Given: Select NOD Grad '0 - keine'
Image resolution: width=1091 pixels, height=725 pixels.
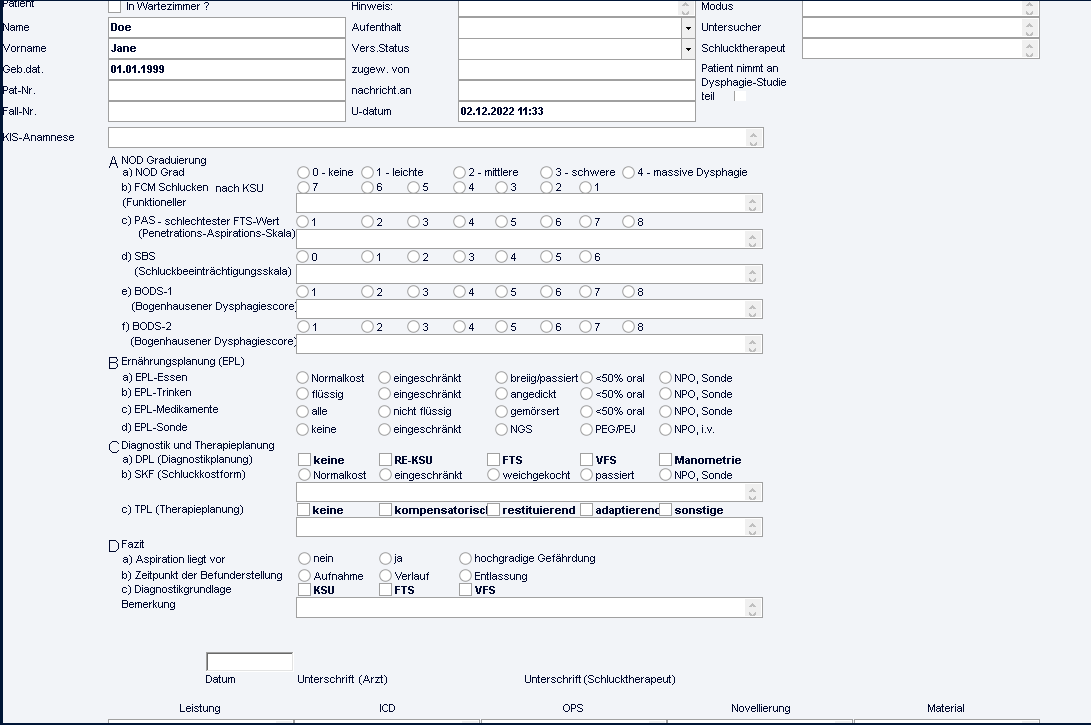Looking at the screenshot, I should (303, 173).
